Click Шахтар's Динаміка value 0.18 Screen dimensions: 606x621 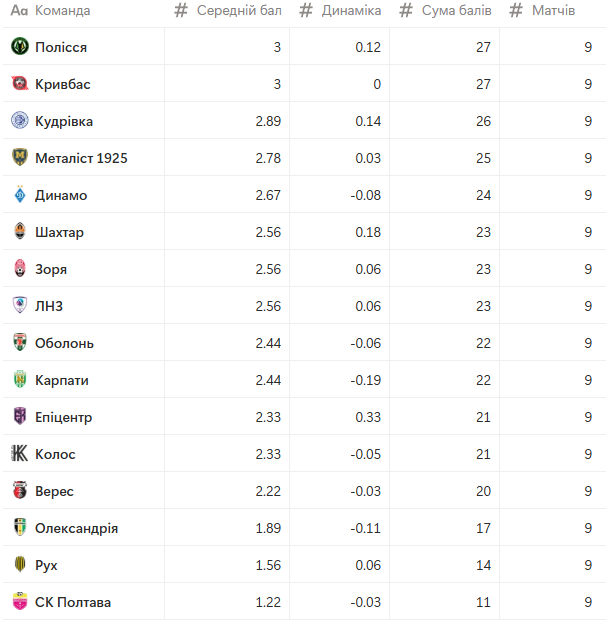(x=368, y=233)
